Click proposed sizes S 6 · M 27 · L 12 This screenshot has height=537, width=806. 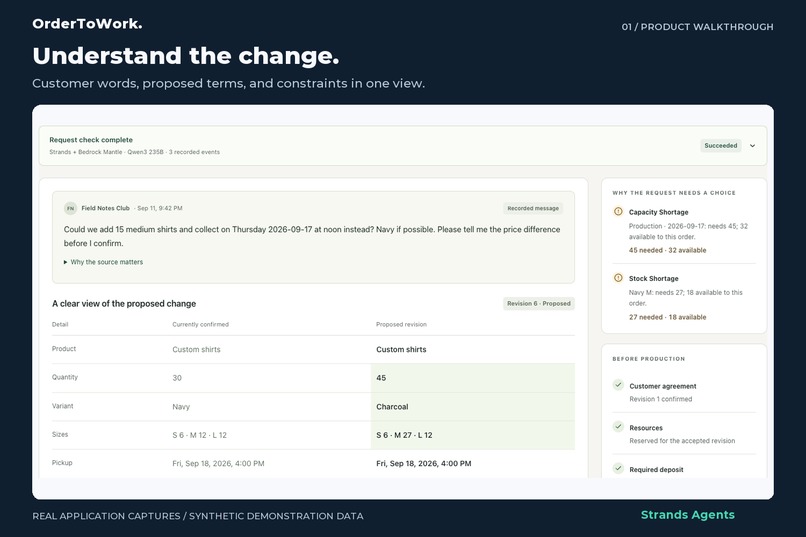pyautogui.click(x=404, y=435)
